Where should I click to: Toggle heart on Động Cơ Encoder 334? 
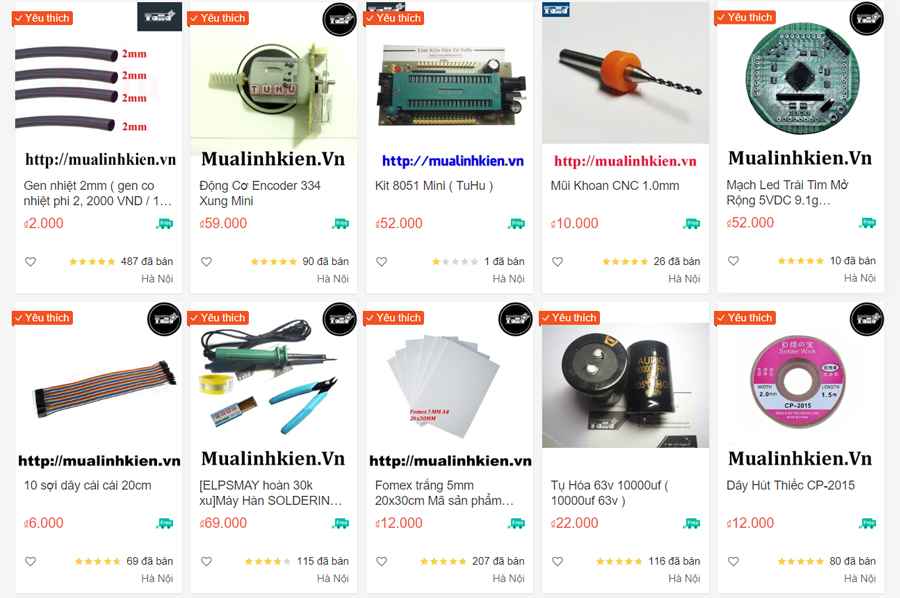point(206,262)
